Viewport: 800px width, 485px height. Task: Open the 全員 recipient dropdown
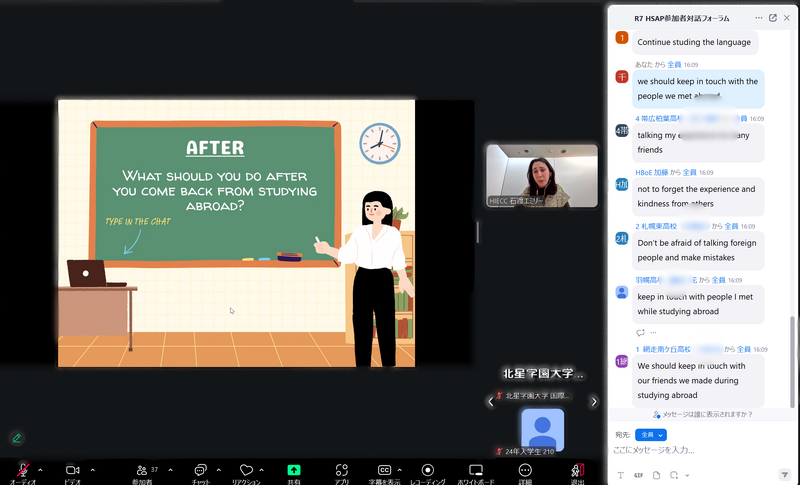pos(651,435)
